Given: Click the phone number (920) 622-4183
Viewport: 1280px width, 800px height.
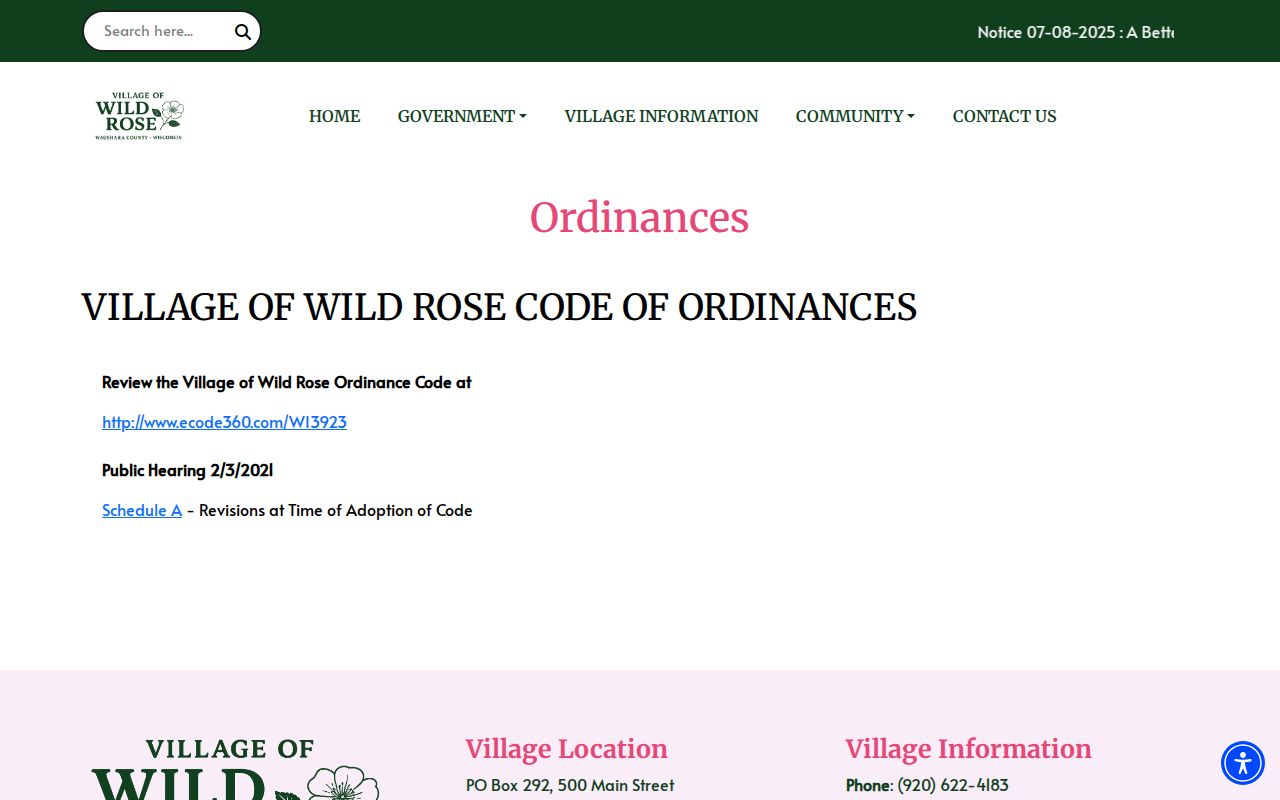Looking at the screenshot, I should click(953, 785).
